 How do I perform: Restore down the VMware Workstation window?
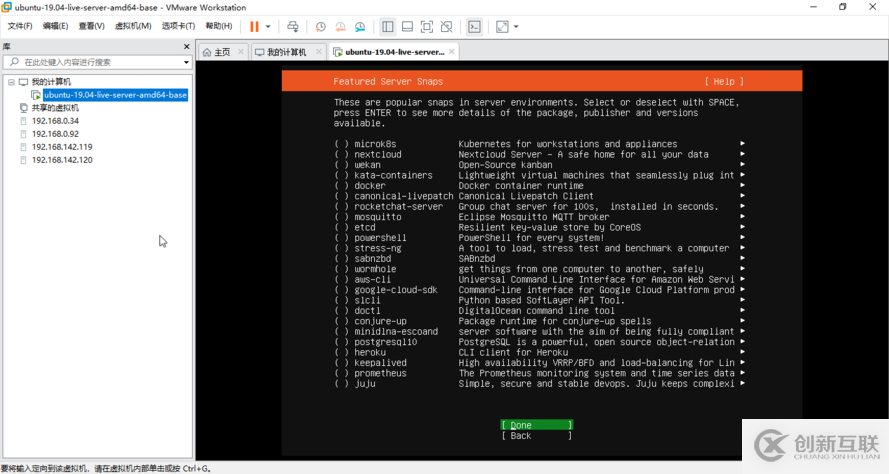(x=843, y=7)
